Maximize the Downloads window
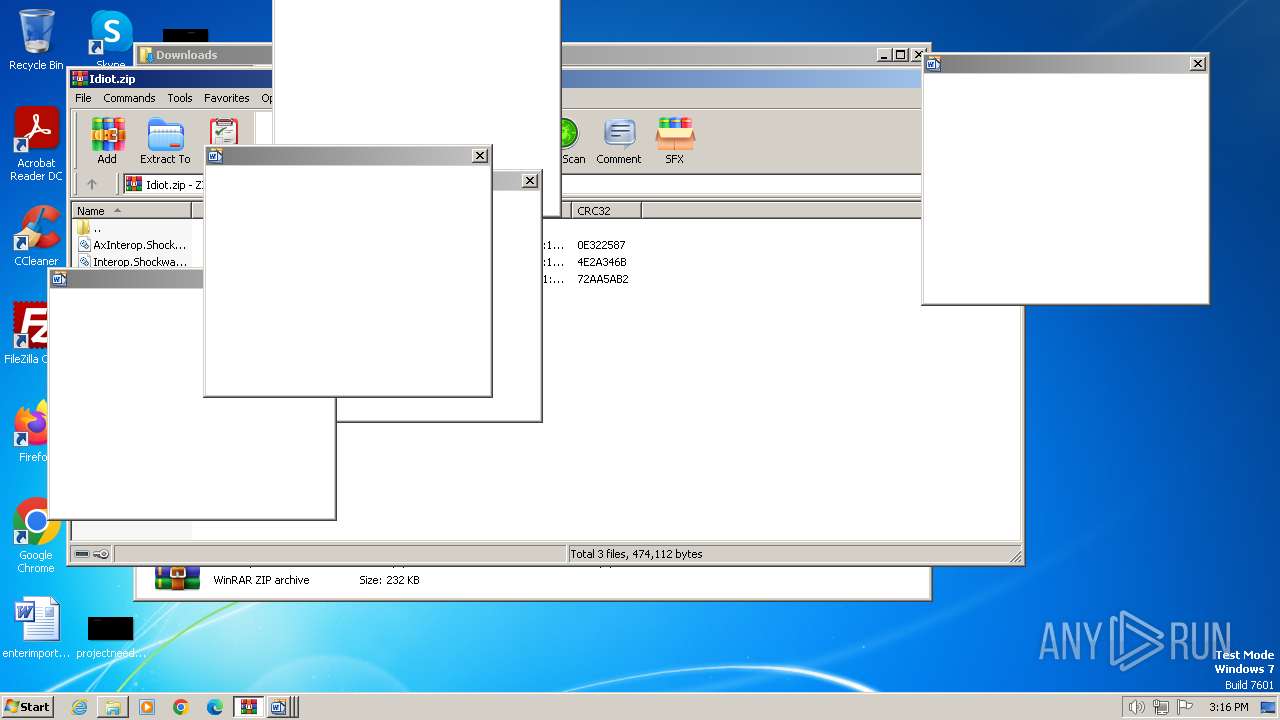Image resolution: width=1280 pixels, height=720 pixels. (900, 55)
